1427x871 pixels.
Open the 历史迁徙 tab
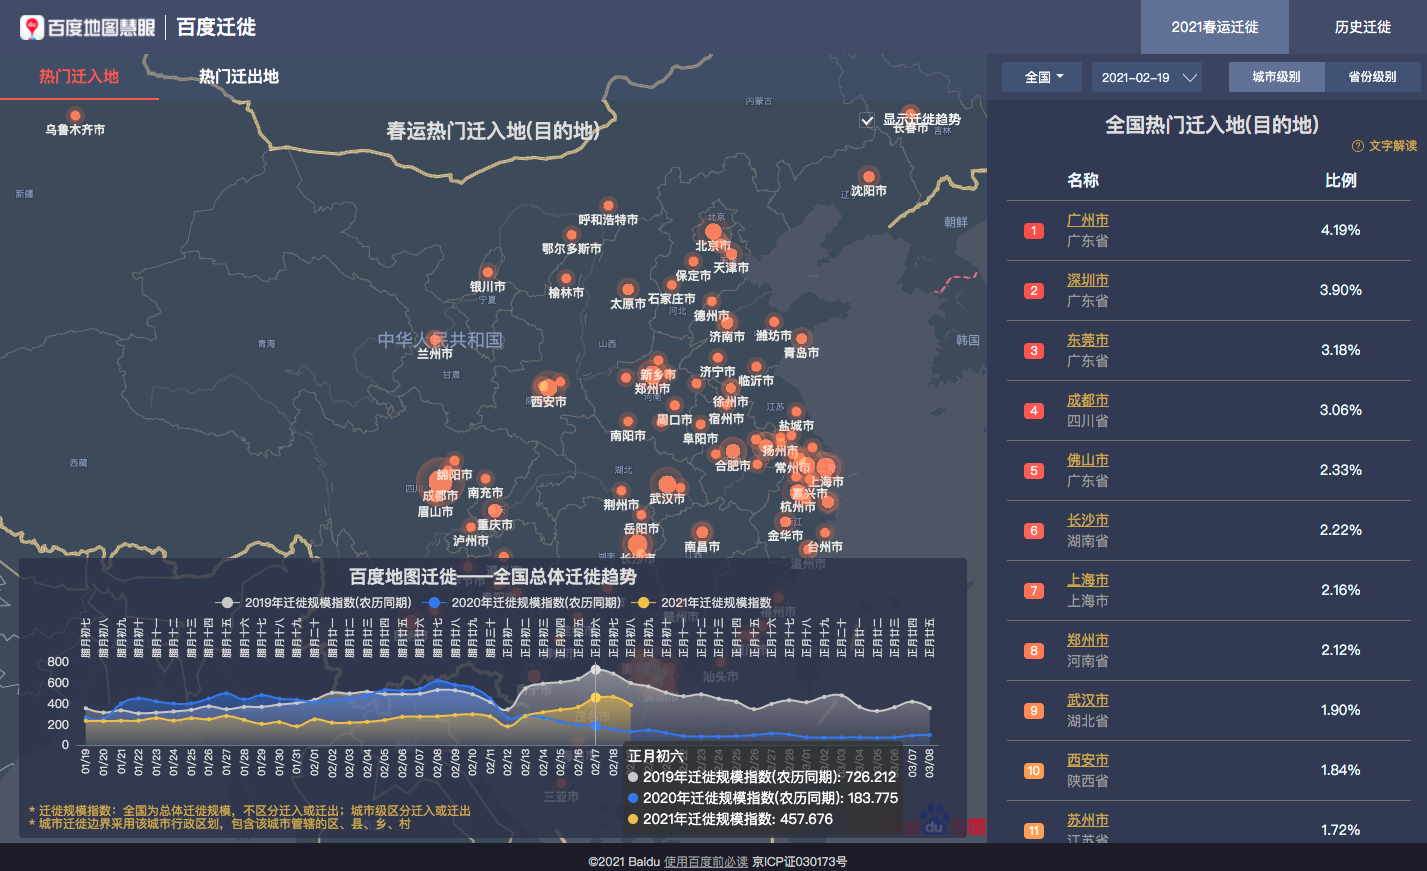(x=1362, y=27)
